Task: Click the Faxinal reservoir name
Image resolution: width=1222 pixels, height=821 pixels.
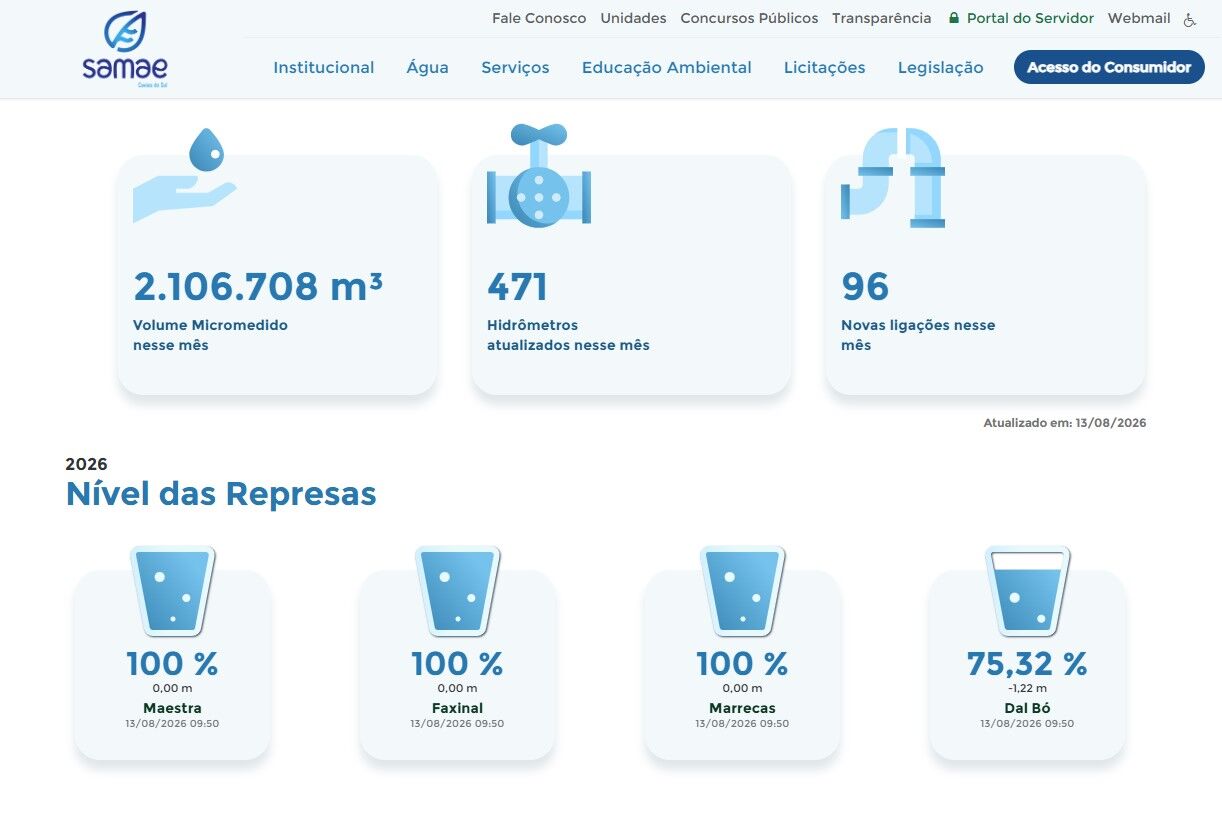Action: 457,708
